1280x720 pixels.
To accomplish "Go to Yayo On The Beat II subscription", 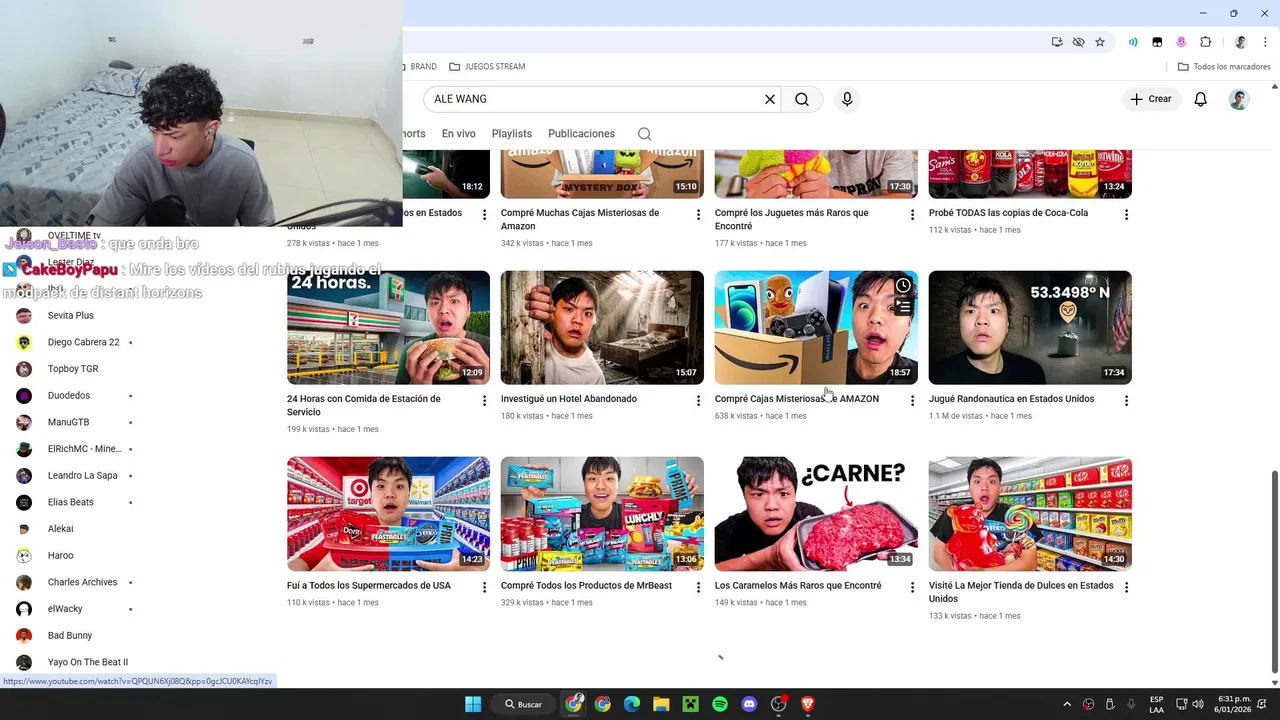I will [x=87, y=662].
